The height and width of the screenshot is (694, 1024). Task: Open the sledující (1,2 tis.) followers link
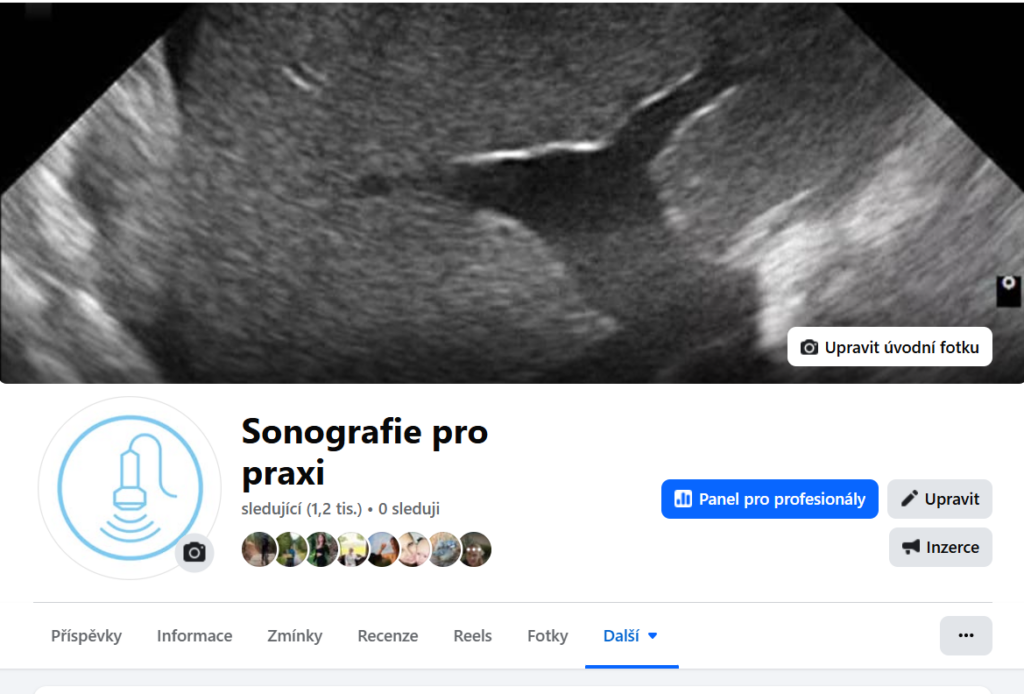(x=301, y=509)
